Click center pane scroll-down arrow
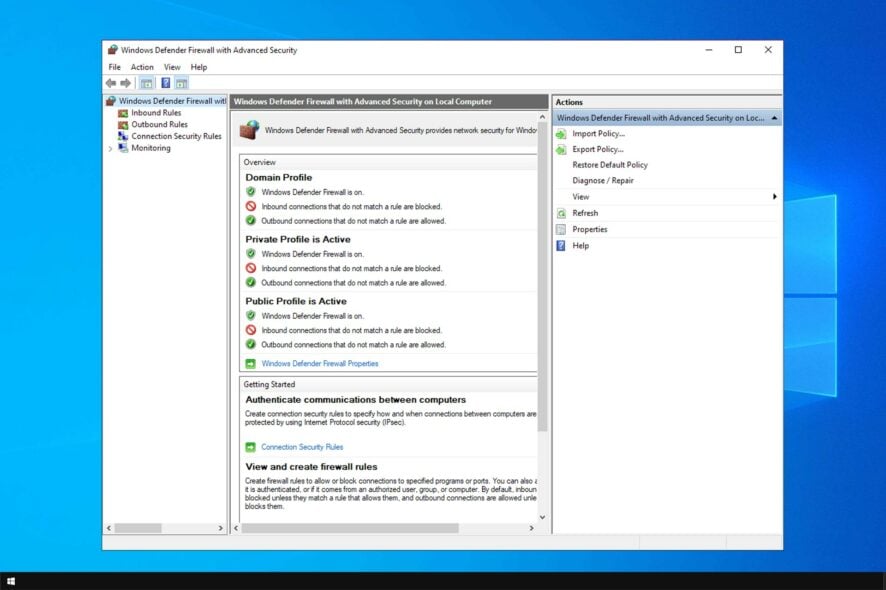886x590 pixels. click(x=542, y=517)
